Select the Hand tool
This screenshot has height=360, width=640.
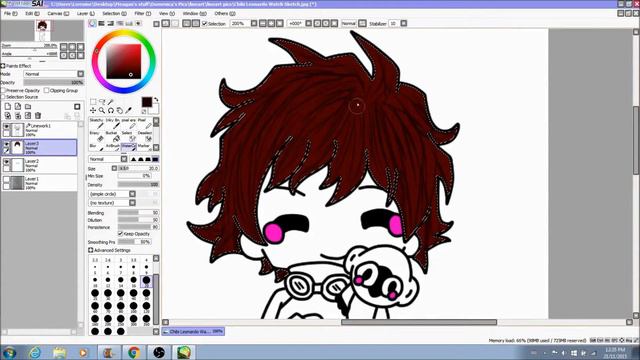tap(120, 110)
